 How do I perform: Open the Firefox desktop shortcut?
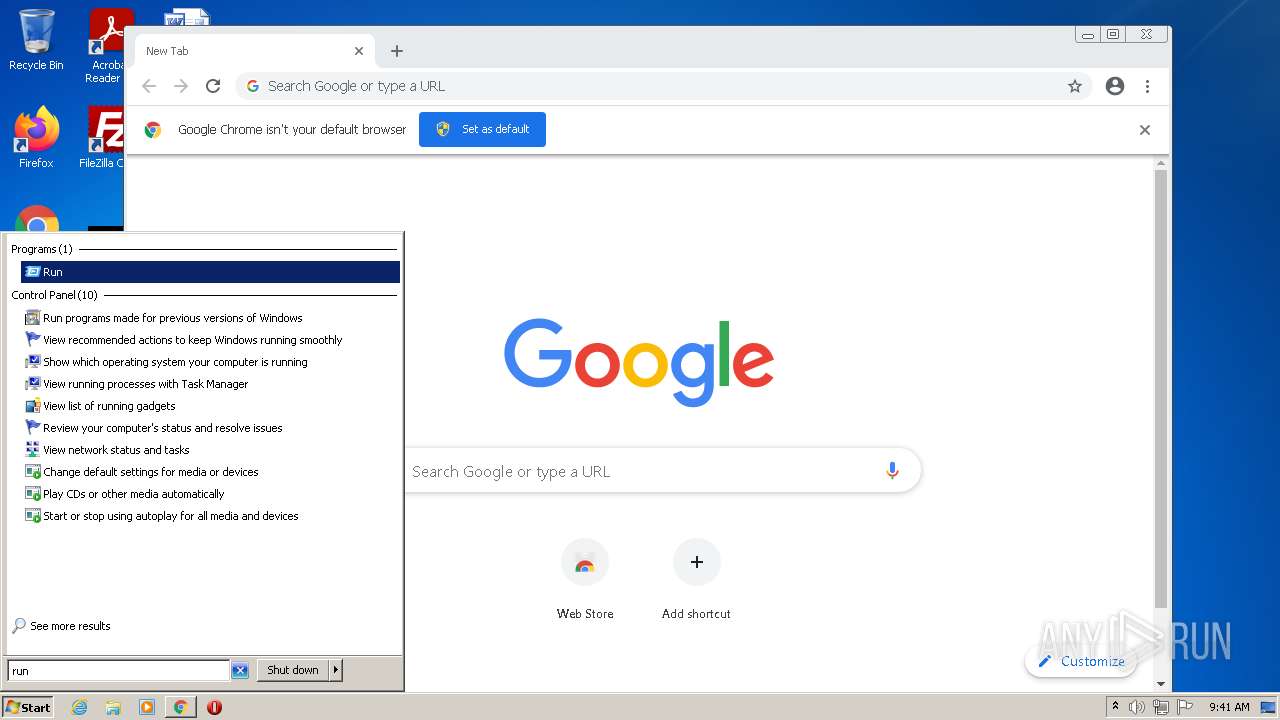coord(36,137)
